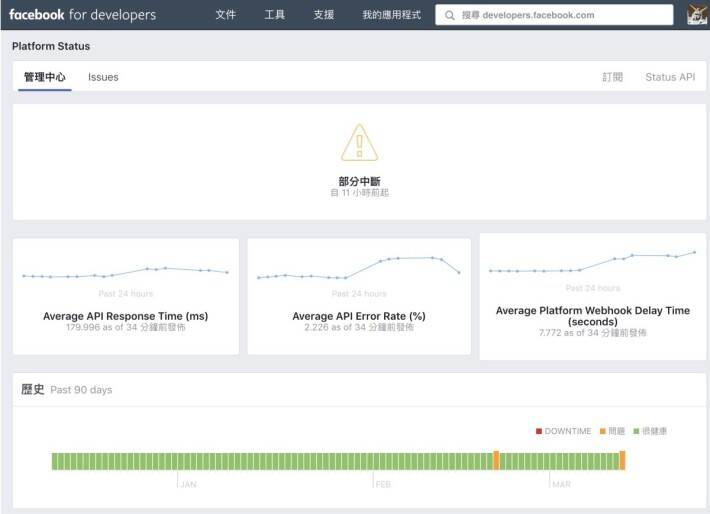Open the 工具 menu
The image size is (710, 514).
click(274, 15)
